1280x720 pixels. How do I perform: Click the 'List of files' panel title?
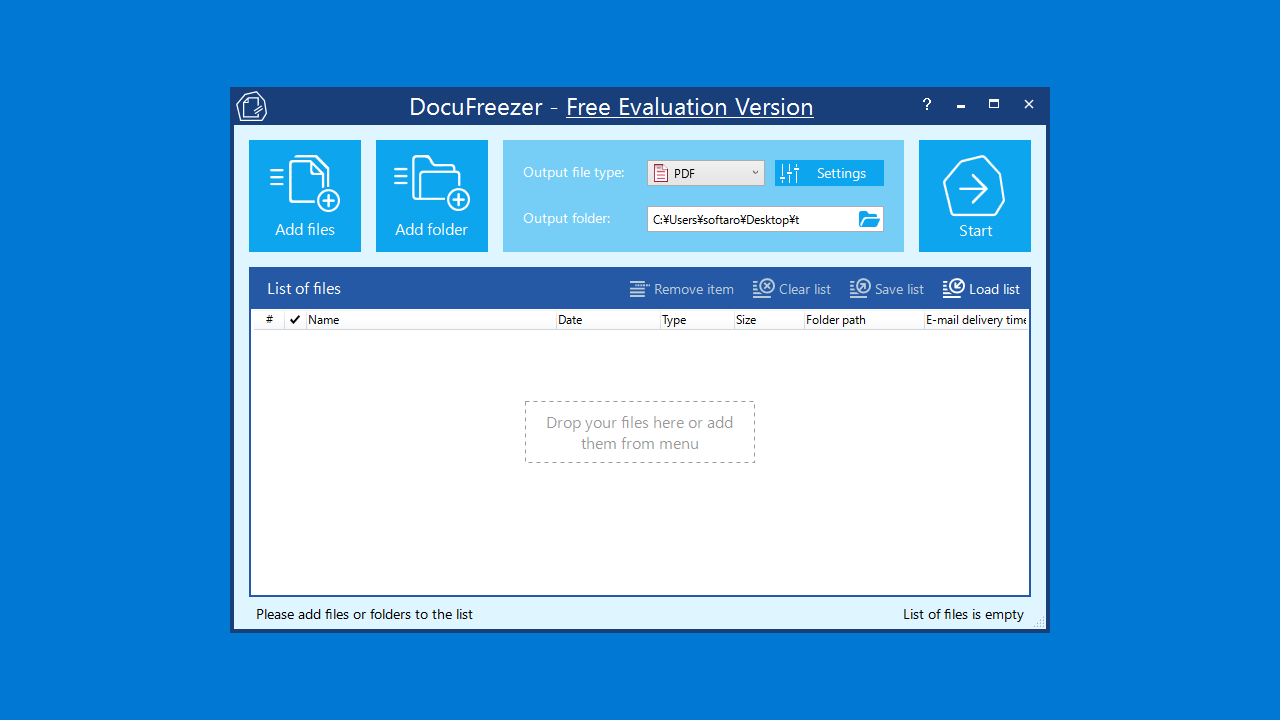click(304, 289)
